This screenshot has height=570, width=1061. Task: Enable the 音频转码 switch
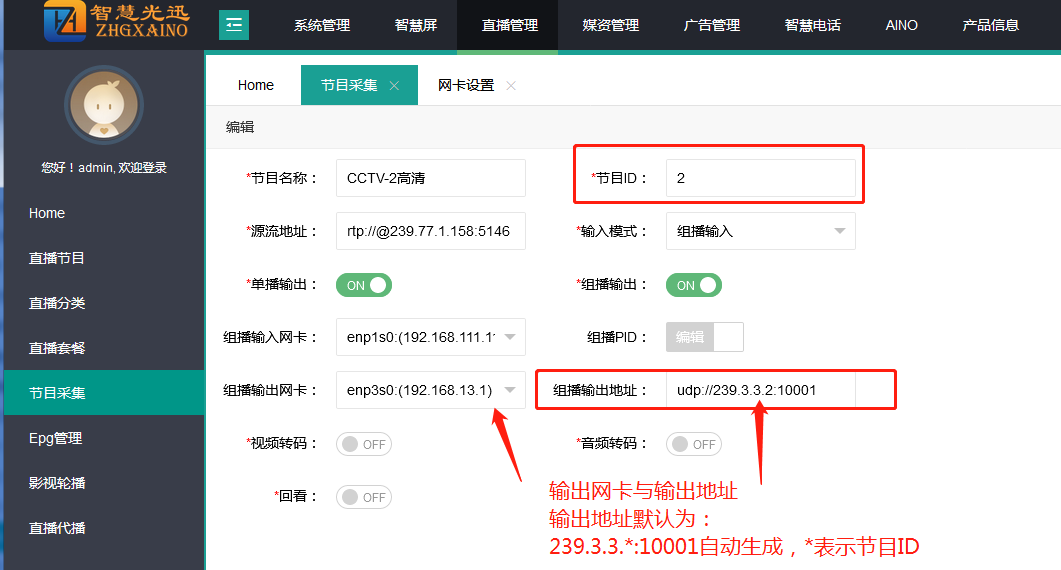pyautogui.click(x=694, y=444)
